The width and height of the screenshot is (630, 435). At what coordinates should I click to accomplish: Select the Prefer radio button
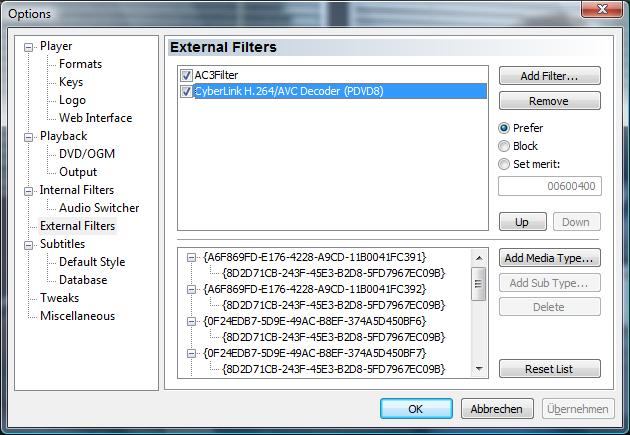[504, 128]
